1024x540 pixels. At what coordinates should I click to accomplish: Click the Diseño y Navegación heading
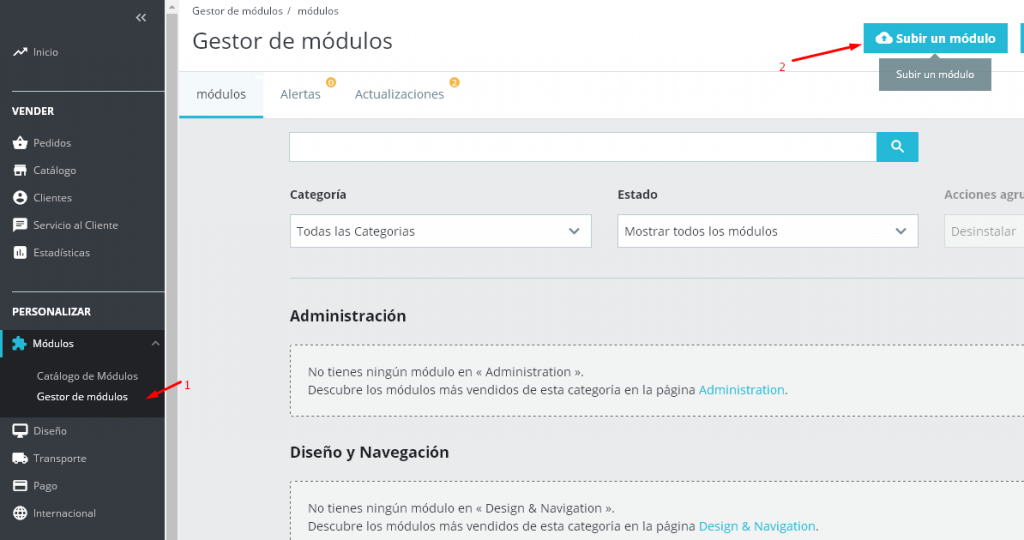(x=369, y=453)
